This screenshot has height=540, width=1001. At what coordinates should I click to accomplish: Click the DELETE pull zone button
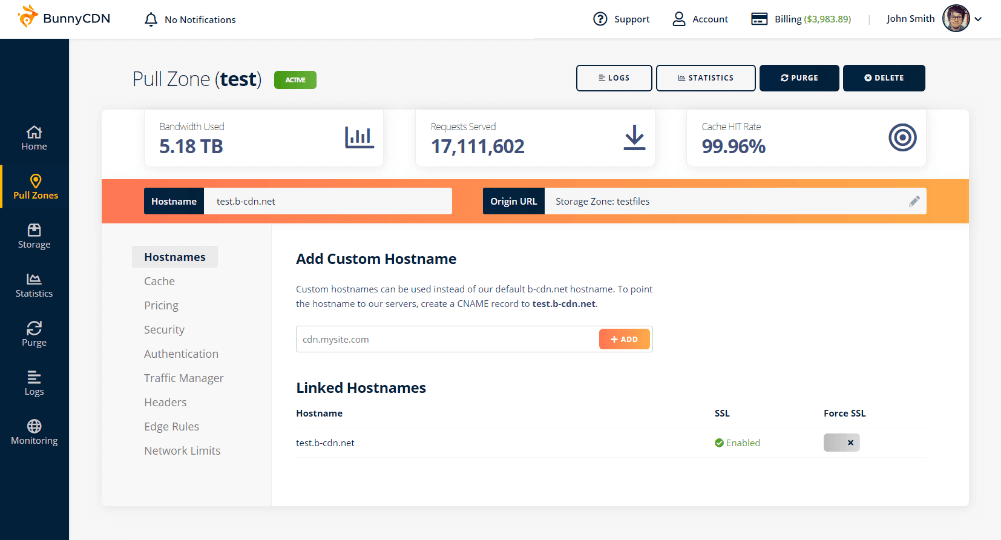pyautogui.click(x=884, y=78)
